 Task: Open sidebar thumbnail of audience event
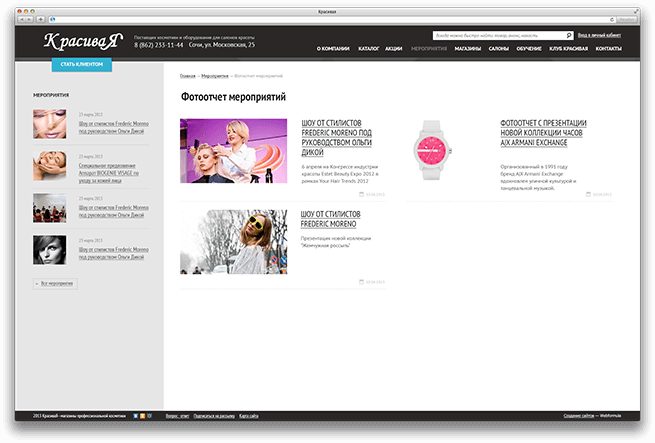(50, 207)
